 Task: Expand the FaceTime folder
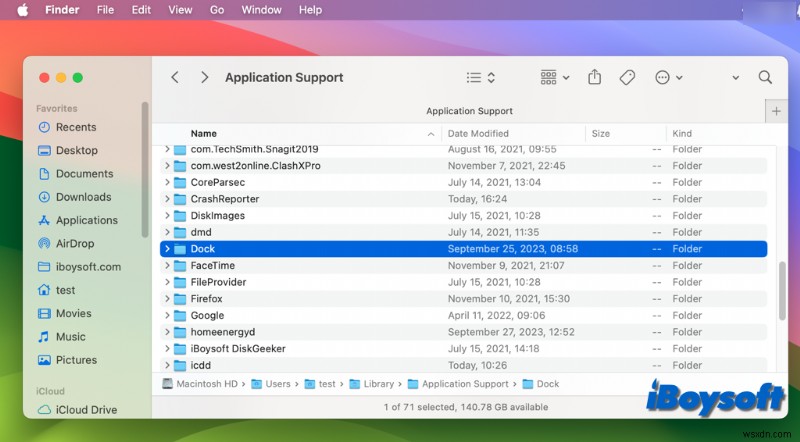tap(167, 265)
